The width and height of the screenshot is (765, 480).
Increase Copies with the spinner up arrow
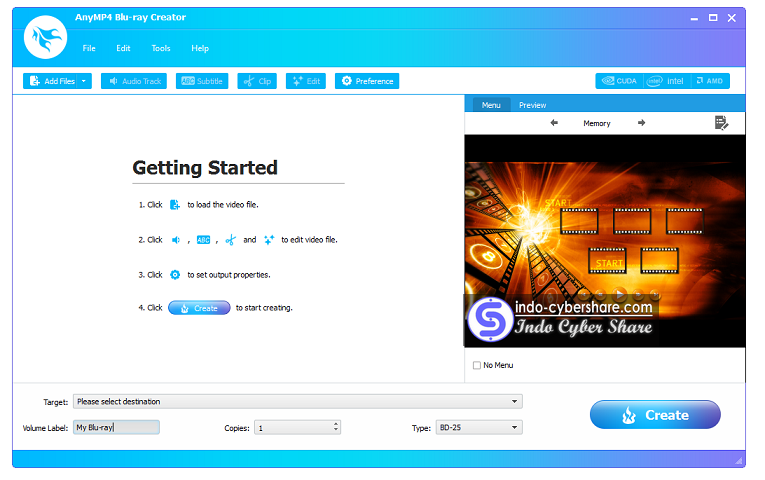pyautogui.click(x=336, y=424)
